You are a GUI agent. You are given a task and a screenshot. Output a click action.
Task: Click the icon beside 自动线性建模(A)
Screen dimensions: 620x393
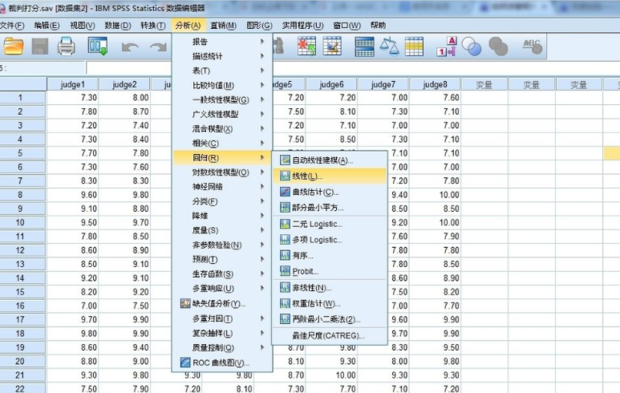coord(285,160)
